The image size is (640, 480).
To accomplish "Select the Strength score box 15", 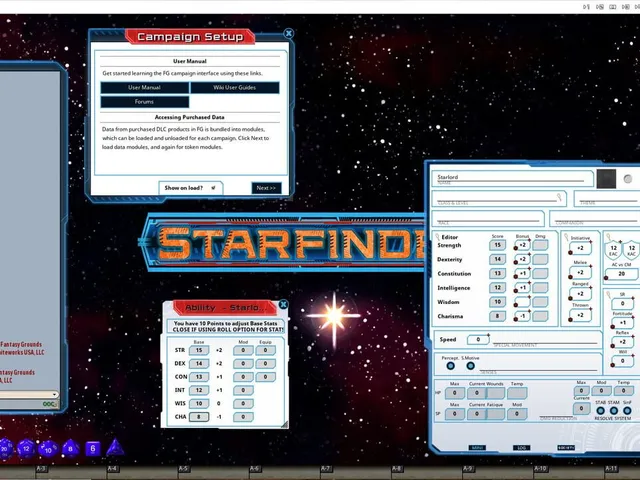I will pyautogui.click(x=498, y=245).
